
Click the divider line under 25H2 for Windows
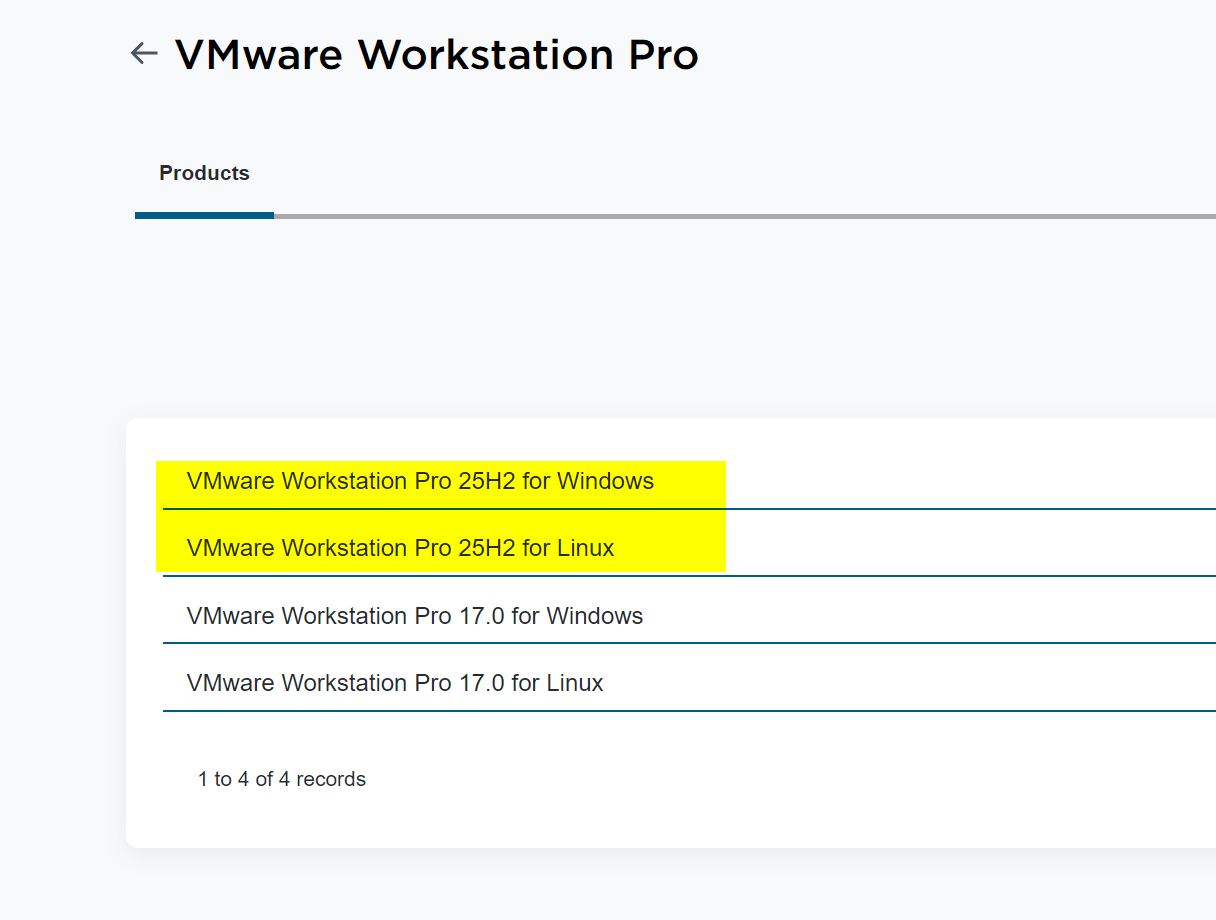pos(900,509)
